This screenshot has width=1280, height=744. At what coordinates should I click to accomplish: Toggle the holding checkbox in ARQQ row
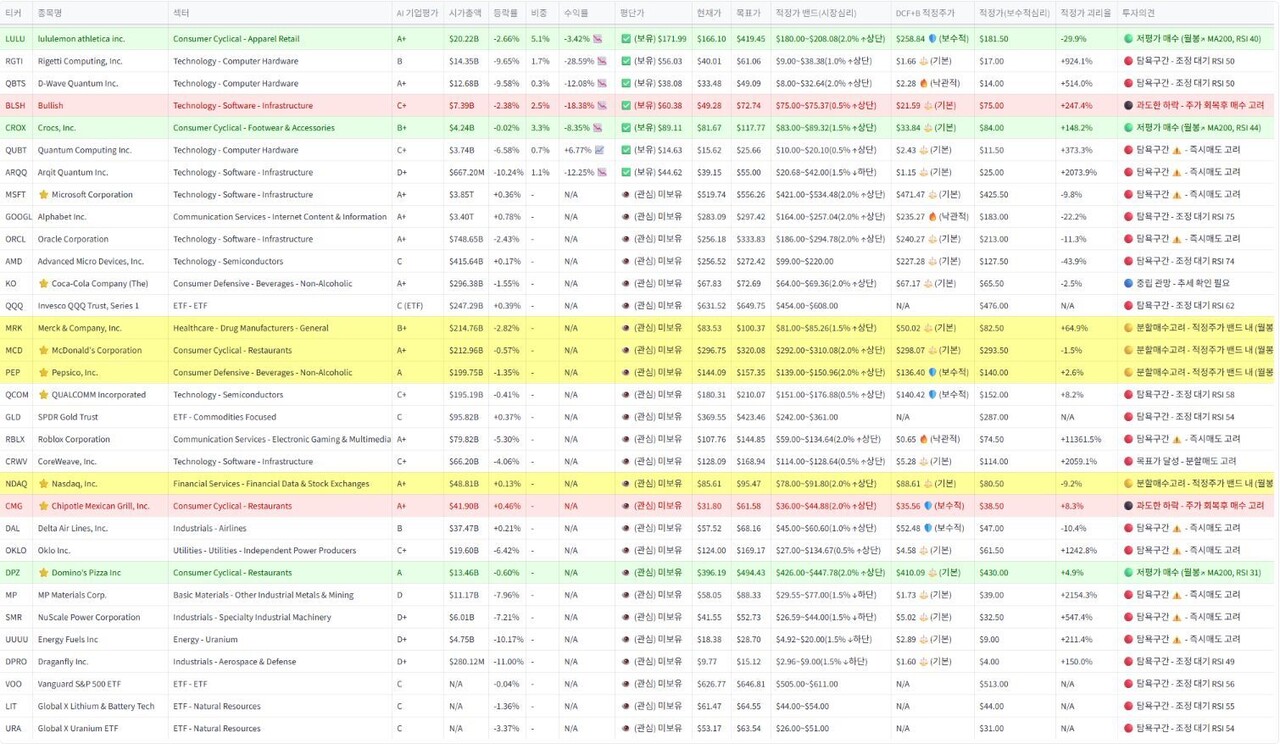click(626, 172)
